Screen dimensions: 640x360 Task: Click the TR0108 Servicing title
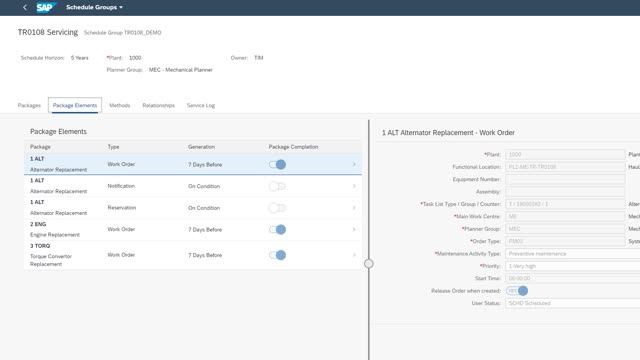point(48,32)
